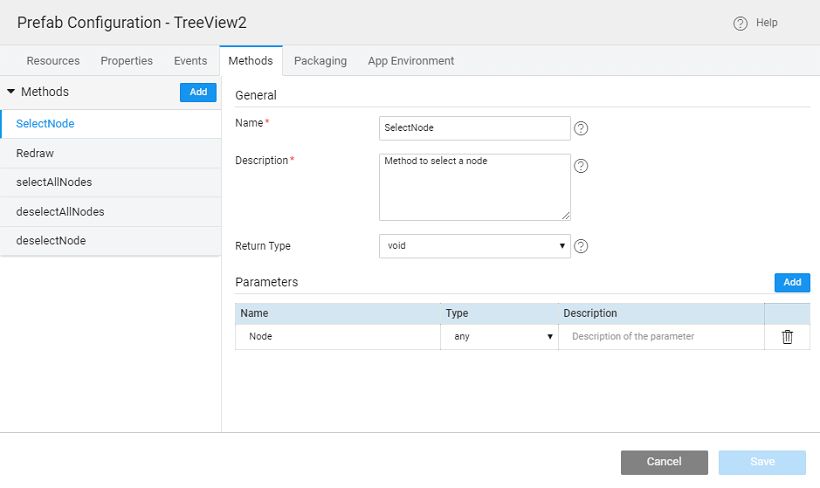Click the parameter Description field

[x=661, y=337]
